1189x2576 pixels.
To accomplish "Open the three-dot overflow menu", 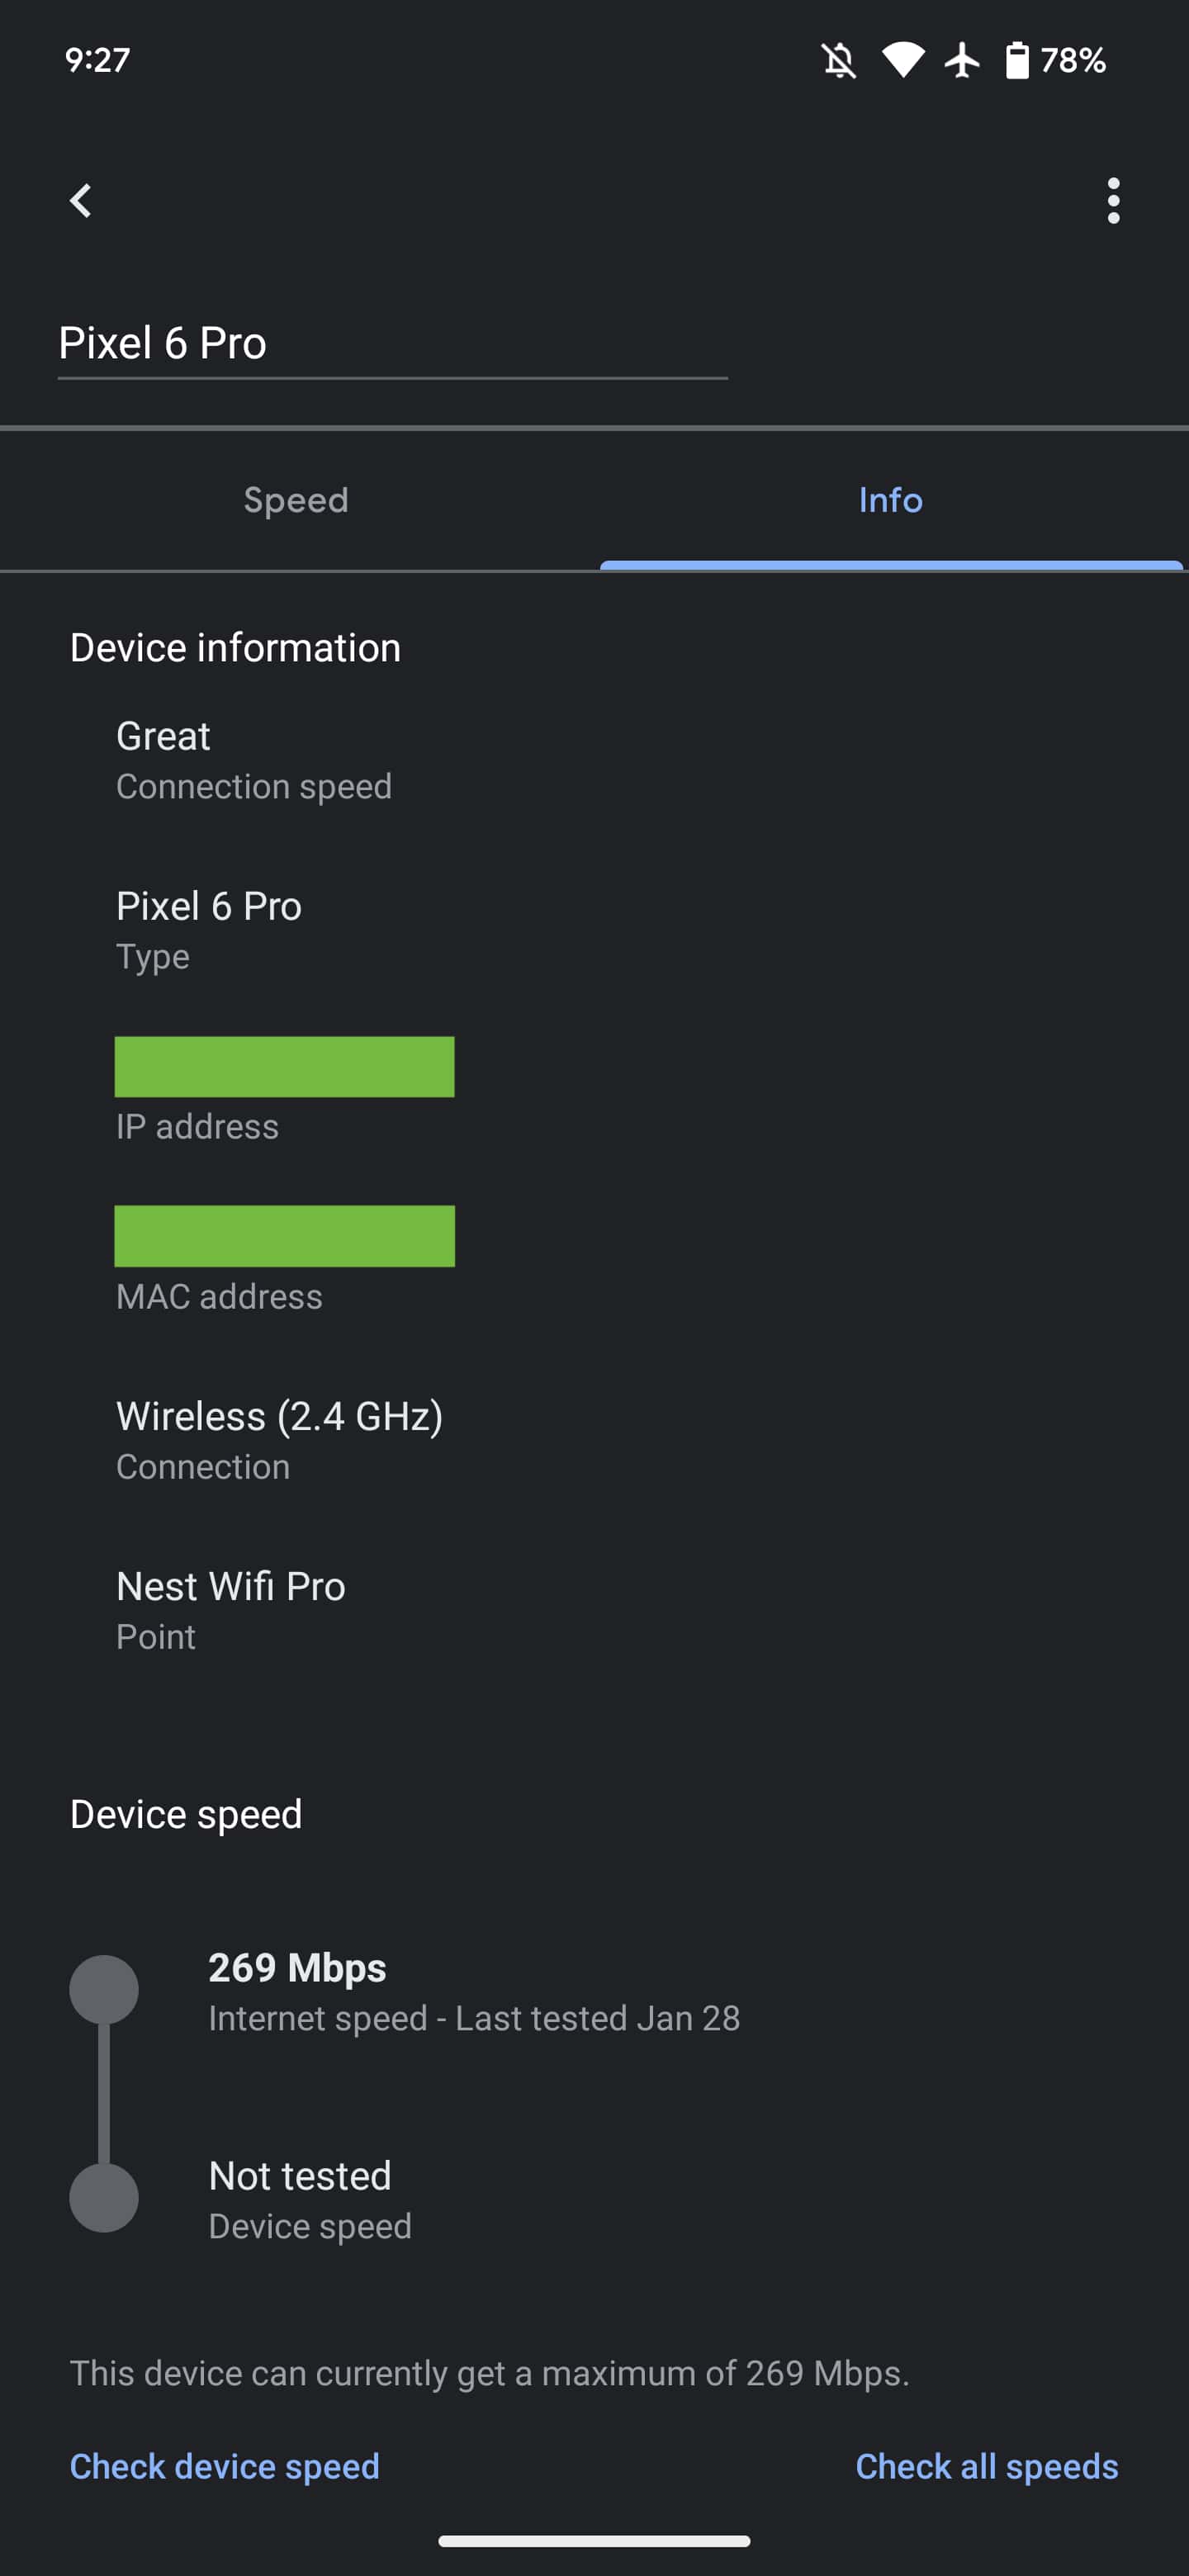I will 1113,201.
